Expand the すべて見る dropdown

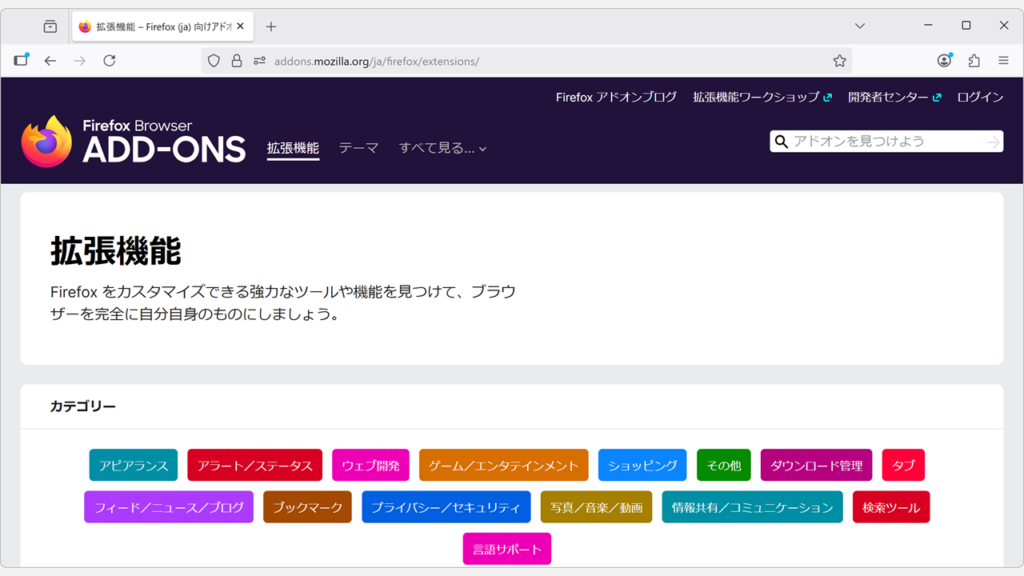coord(443,148)
